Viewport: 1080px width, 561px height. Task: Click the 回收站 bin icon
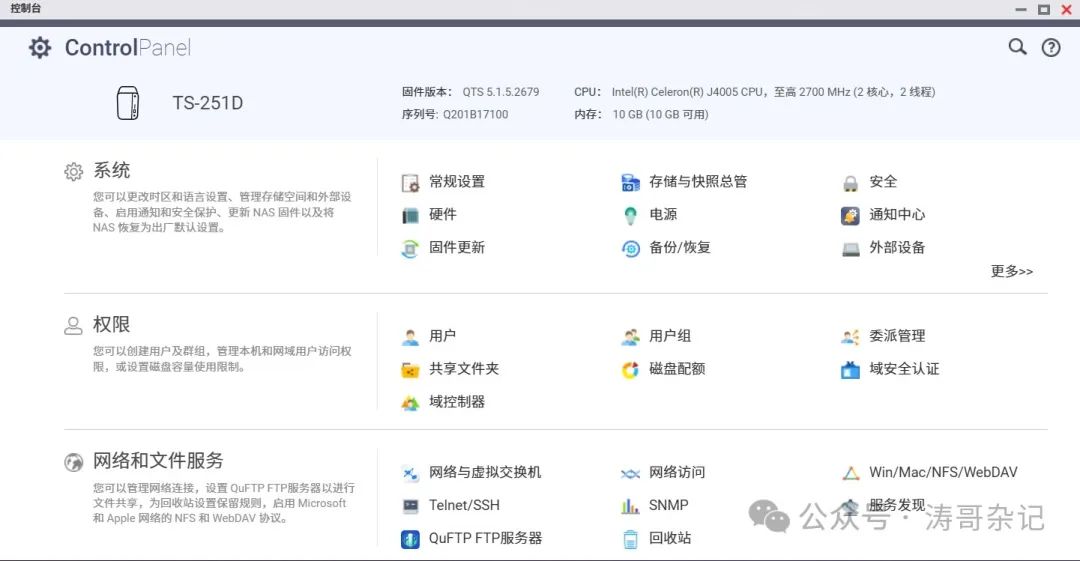point(630,539)
